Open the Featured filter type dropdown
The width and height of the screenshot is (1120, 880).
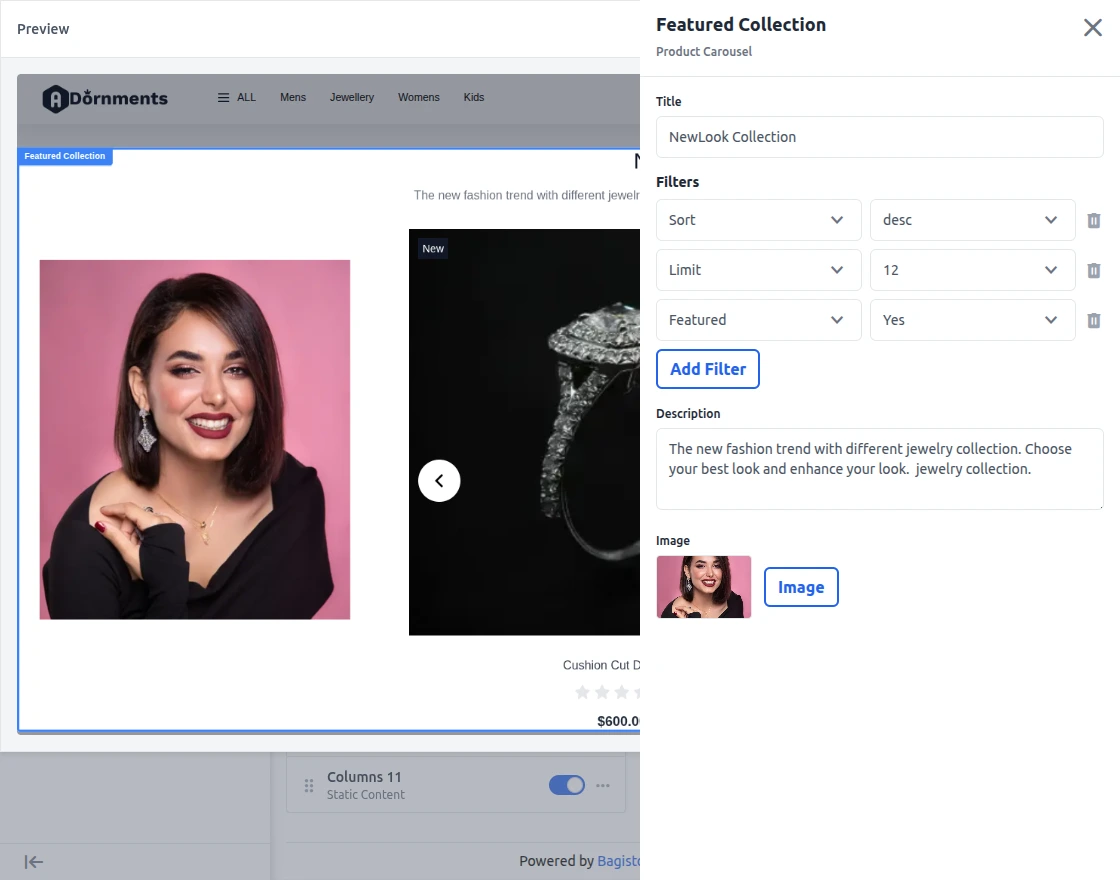click(758, 320)
